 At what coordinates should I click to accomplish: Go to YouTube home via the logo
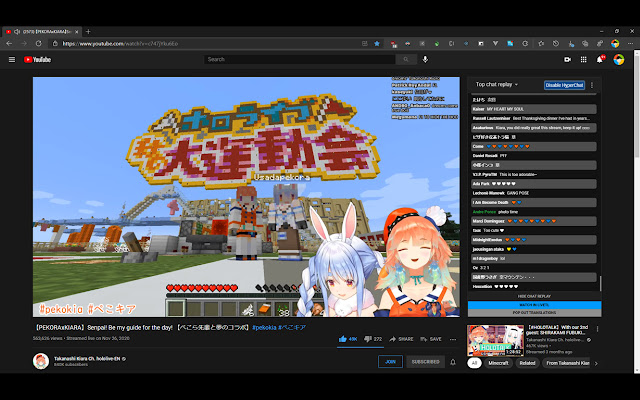coord(38,60)
